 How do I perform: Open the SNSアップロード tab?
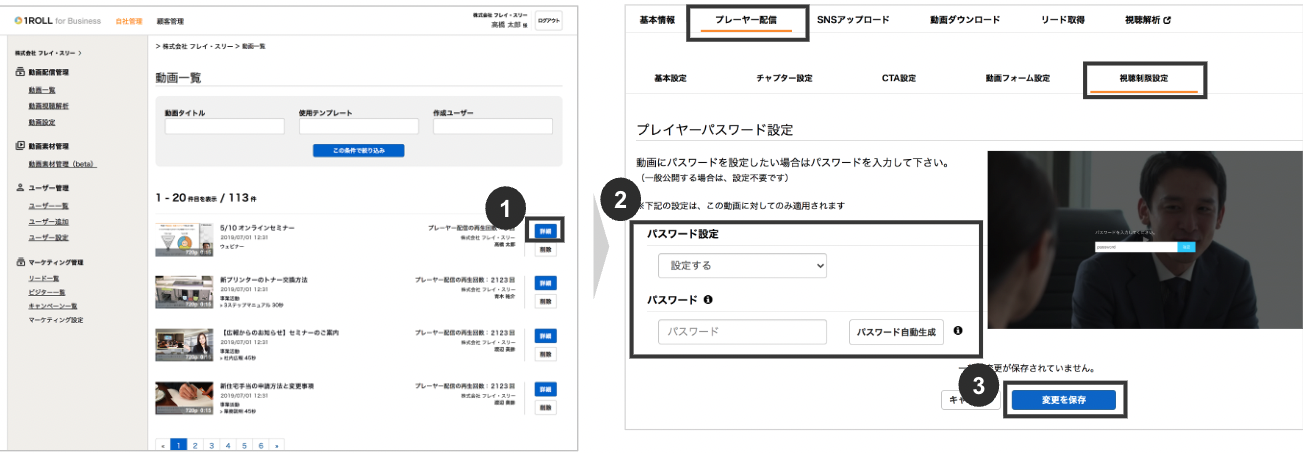pyautogui.click(x=853, y=19)
